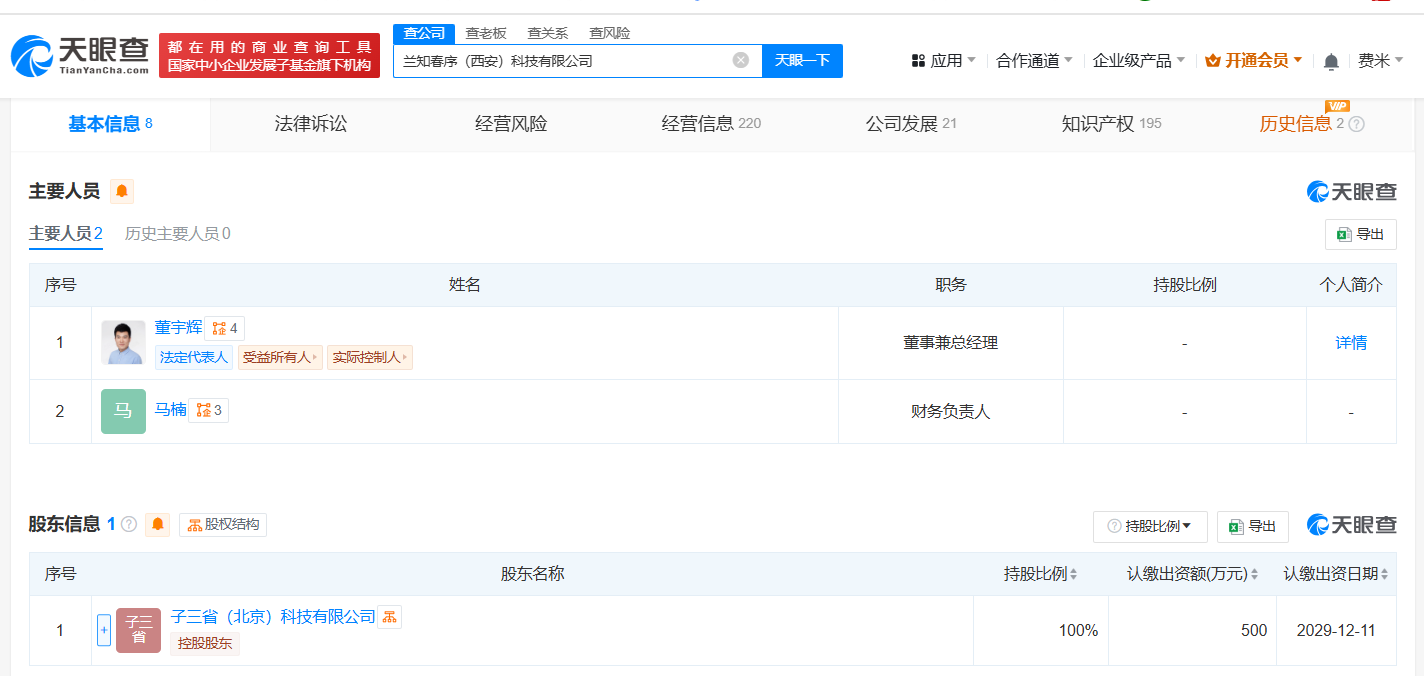1424x676 pixels.
Task: Expand the 子三省 shareholder row with plus
Action: click(104, 630)
